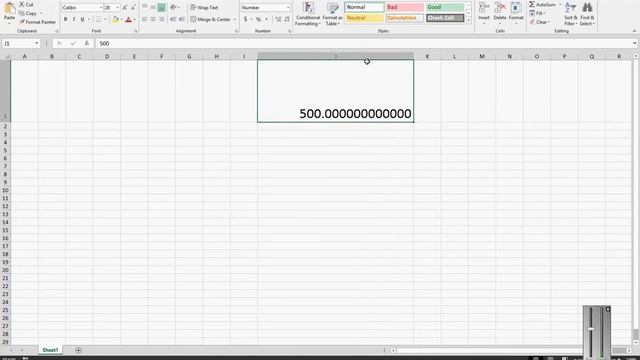The width and height of the screenshot is (640, 360).
Task: Click AutoSum sigma
Action: (532, 4)
